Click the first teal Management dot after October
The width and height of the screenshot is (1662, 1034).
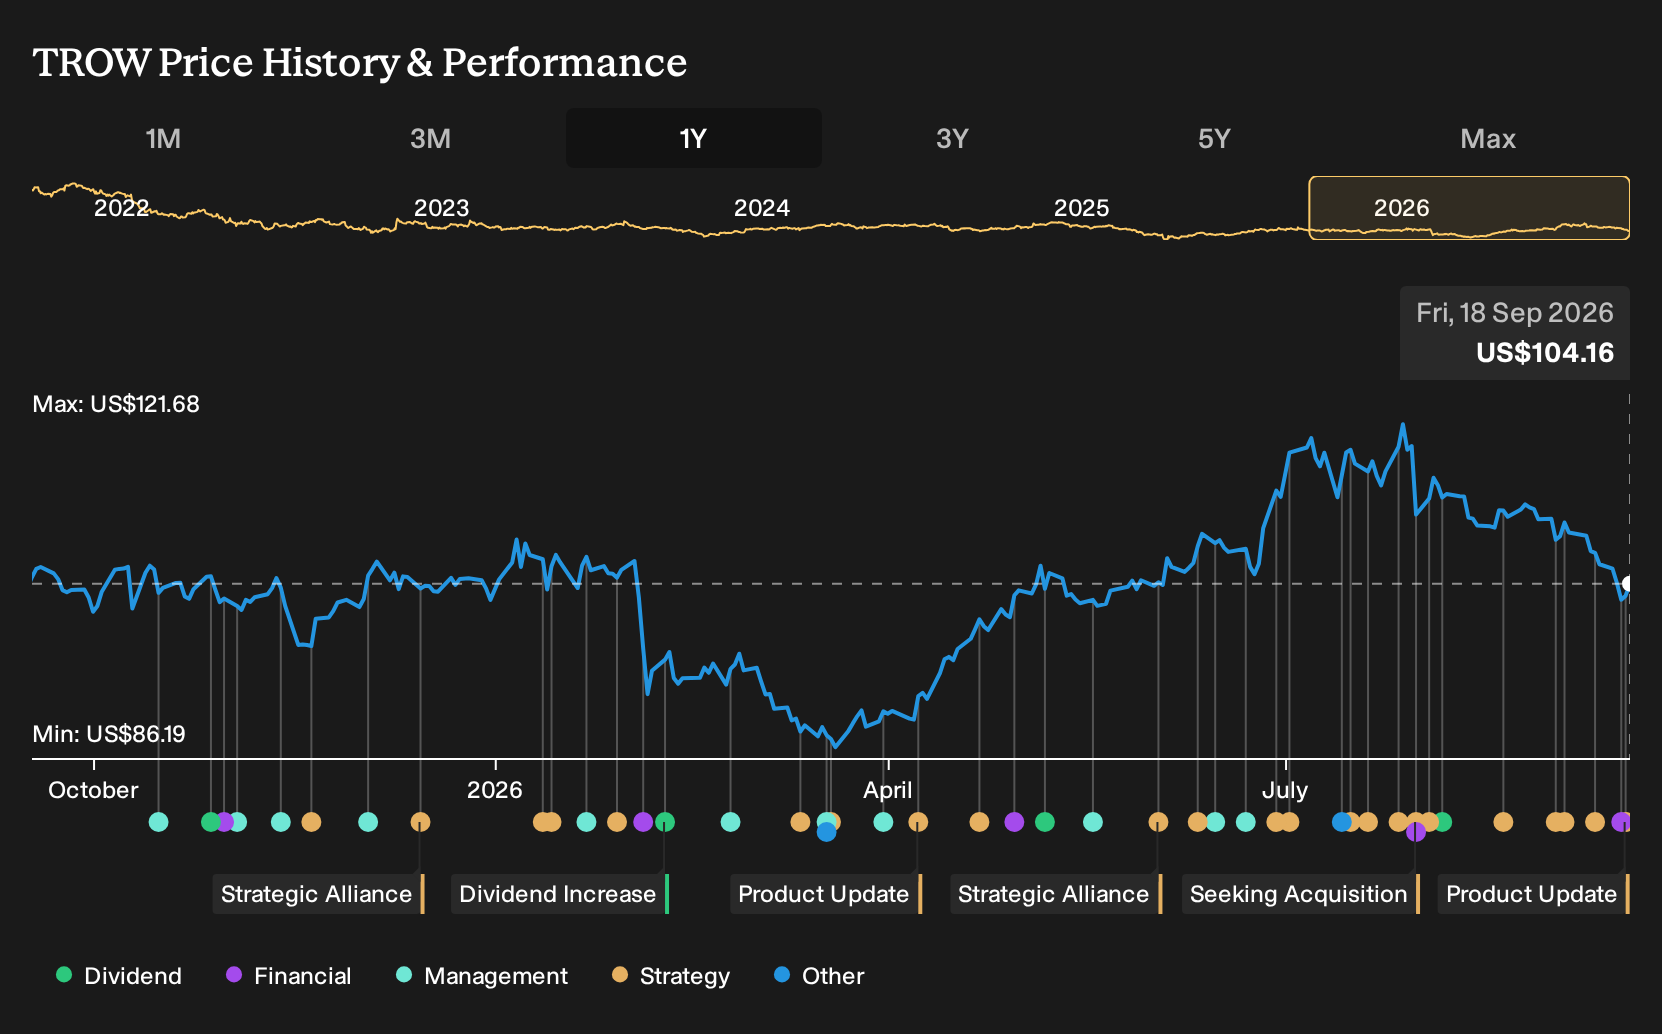(158, 822)
